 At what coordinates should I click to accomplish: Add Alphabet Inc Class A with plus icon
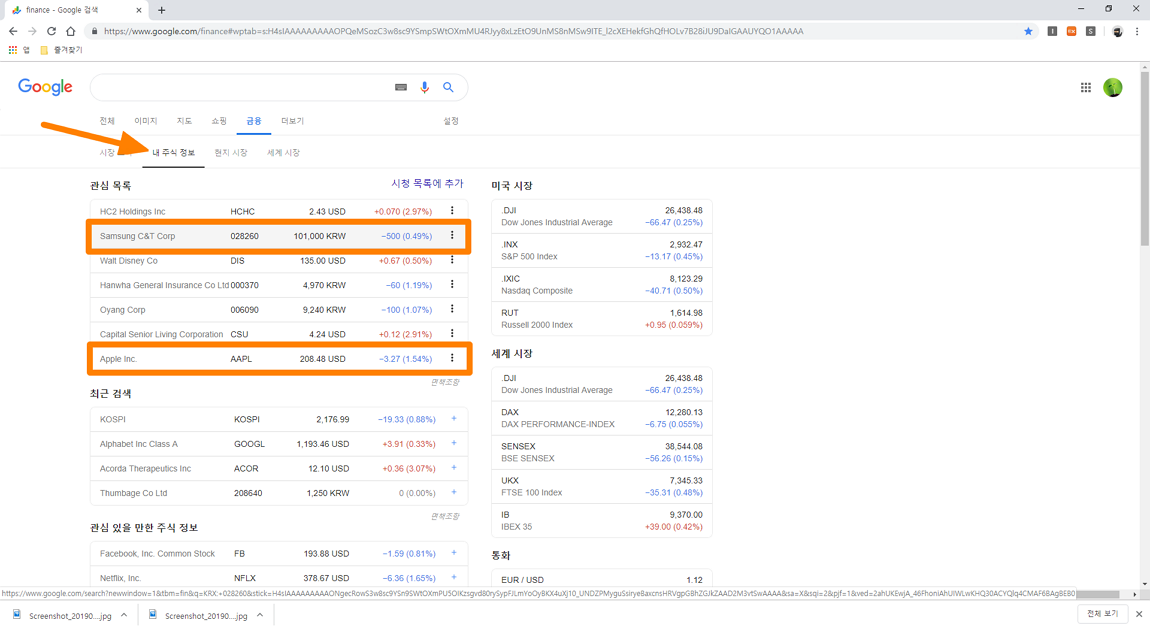point(454,444)
